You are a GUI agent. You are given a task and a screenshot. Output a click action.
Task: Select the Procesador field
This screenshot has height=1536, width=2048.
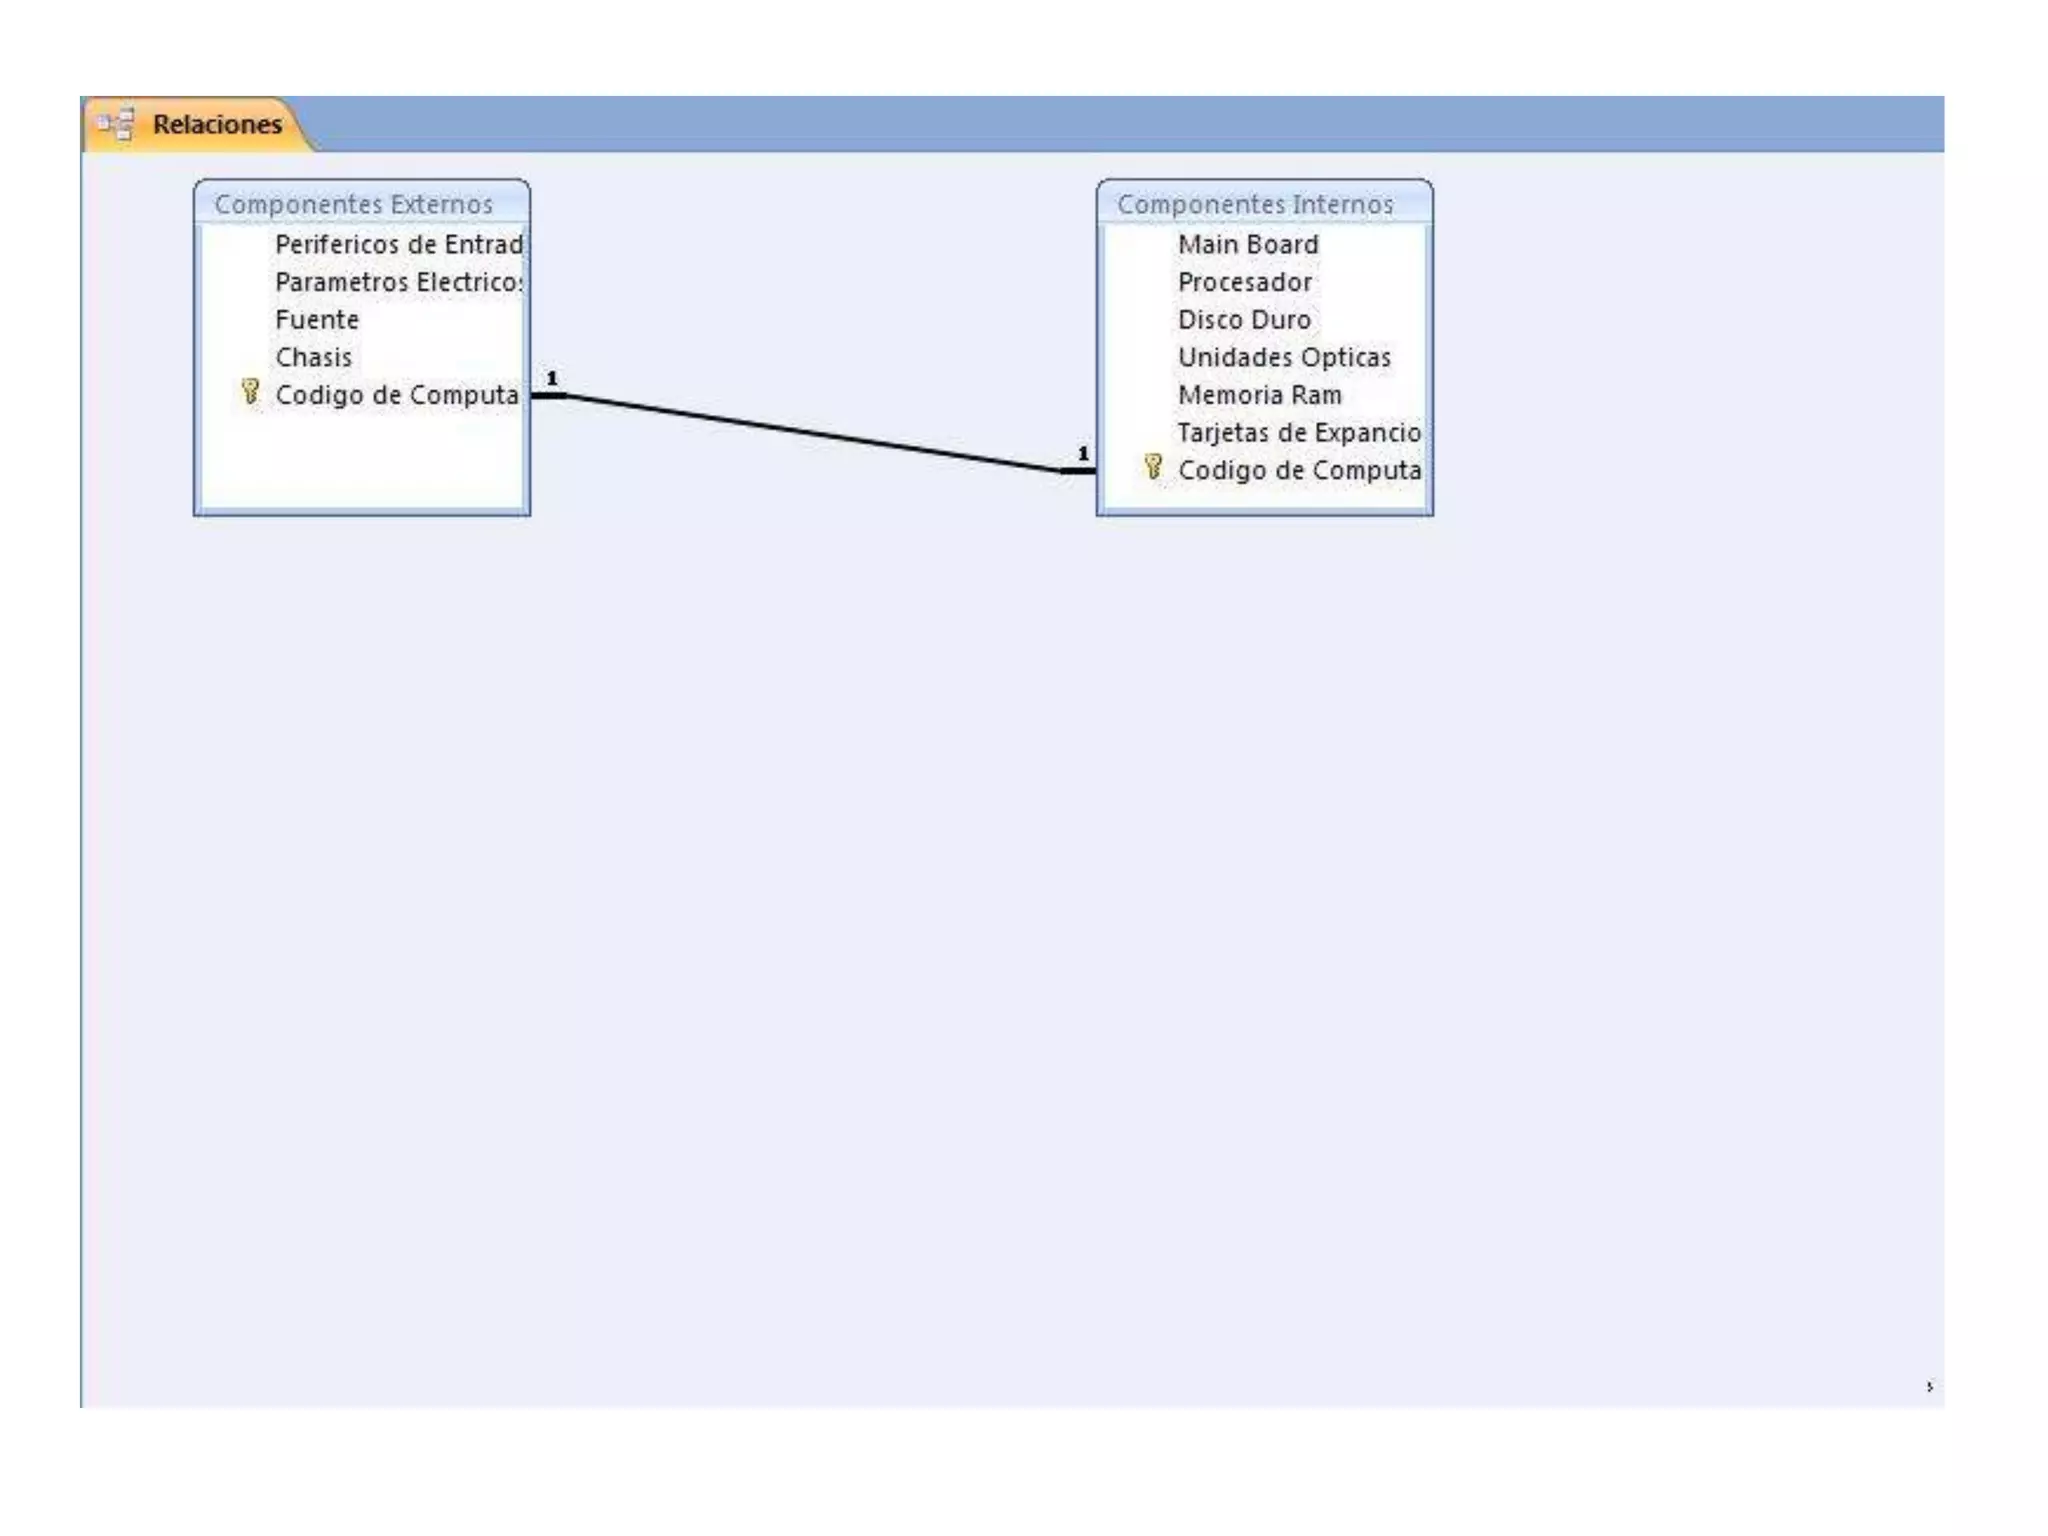1244,283
